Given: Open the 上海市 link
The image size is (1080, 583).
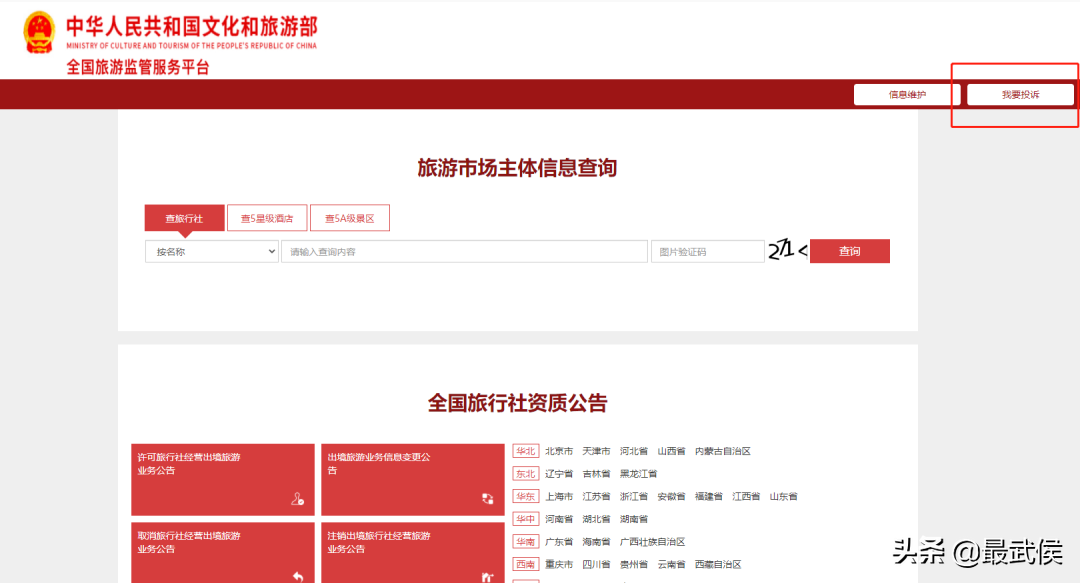Looking at the screenshot, I should (x=559, y=496).
